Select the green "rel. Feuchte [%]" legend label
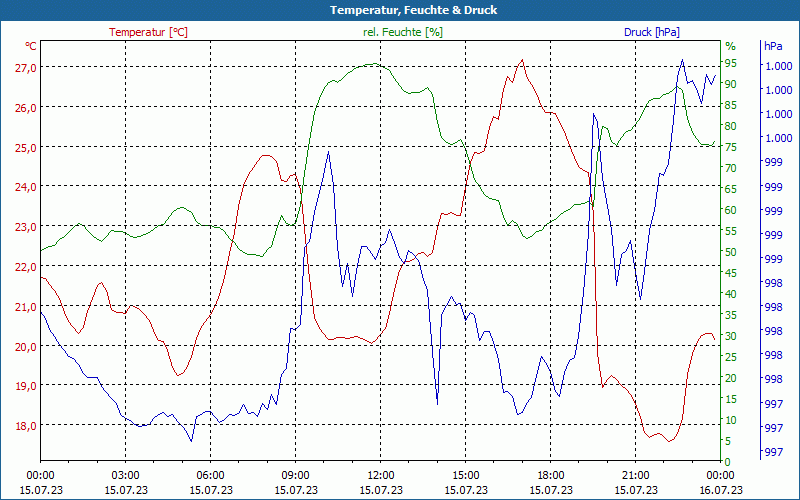Image resolution: width=800 pixels, height=500 pixels. tap(403, 32)
